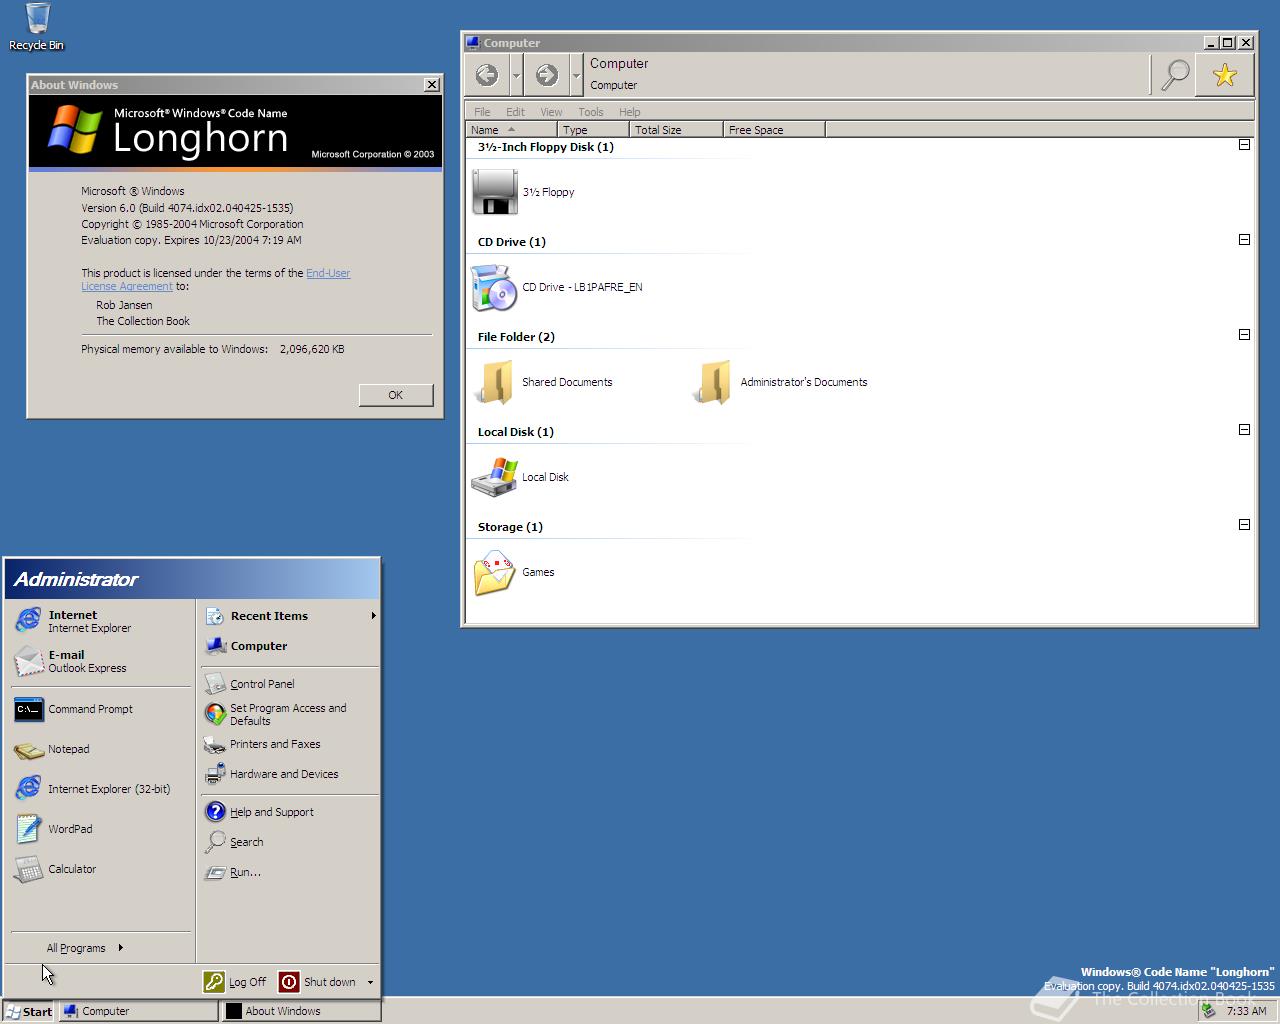This screenshot has width=1280, height=1024.
Task: Collapse the 3½-Inch Floppy Disk group
Action: (x=1244, y=145)
